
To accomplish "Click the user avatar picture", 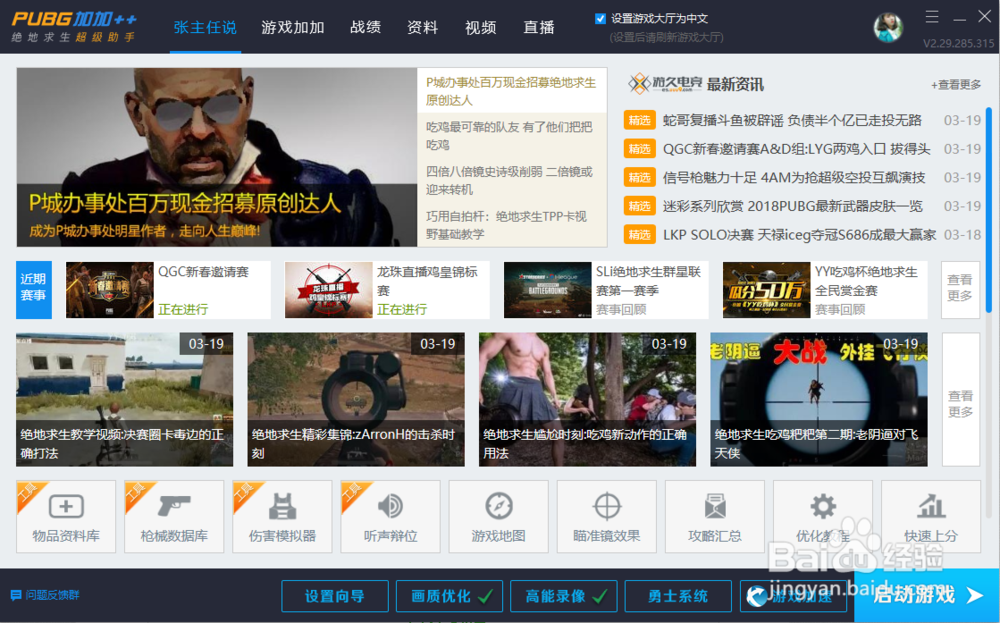I will point(888,27).
